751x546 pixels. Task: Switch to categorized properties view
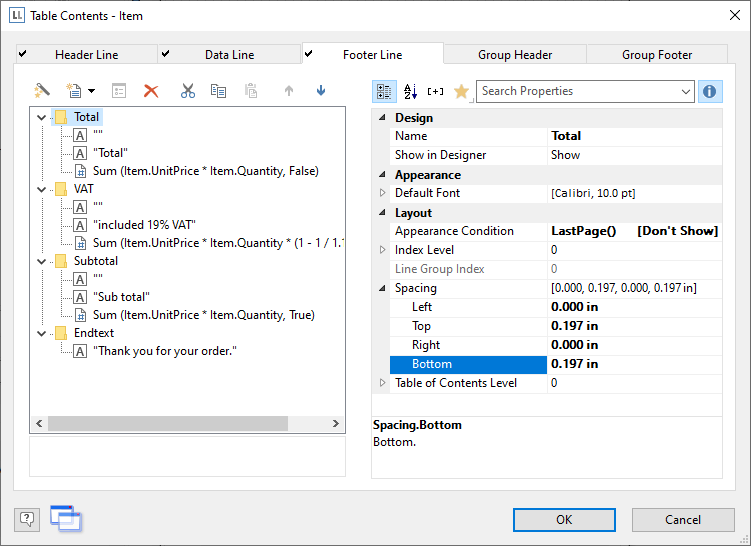point(384,92)
